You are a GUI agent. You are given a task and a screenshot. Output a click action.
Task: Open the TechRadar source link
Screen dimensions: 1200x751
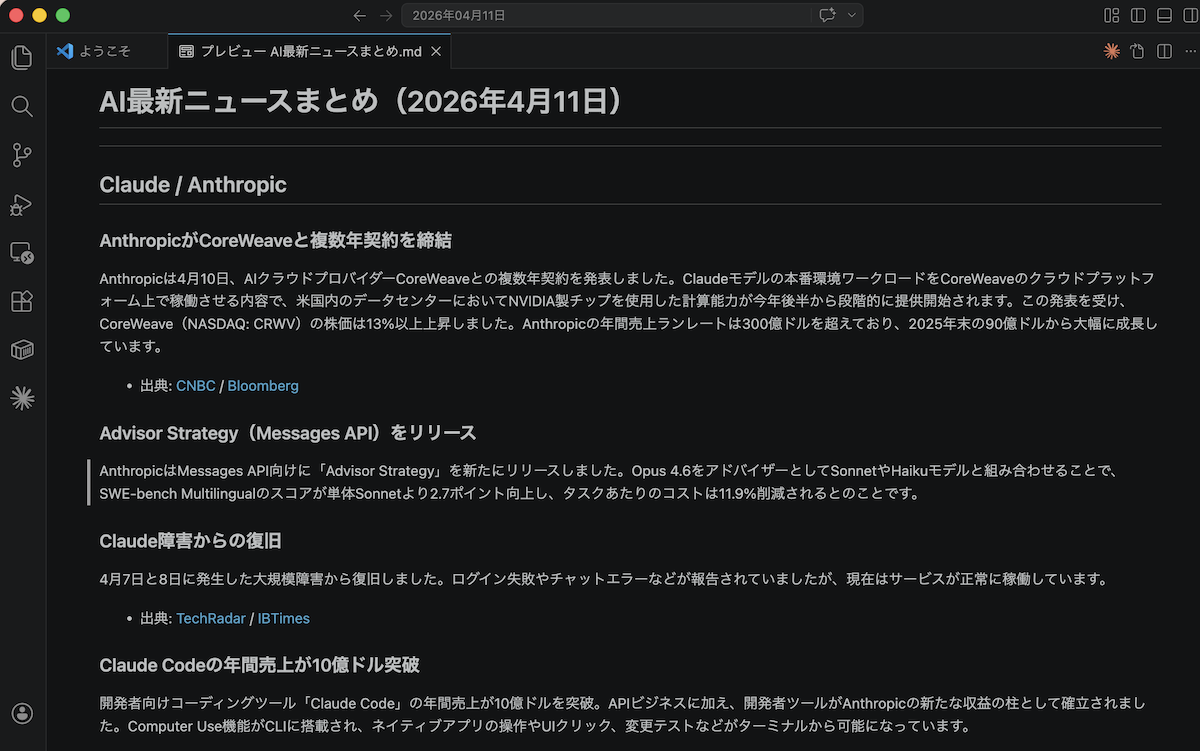pos(210,618)
